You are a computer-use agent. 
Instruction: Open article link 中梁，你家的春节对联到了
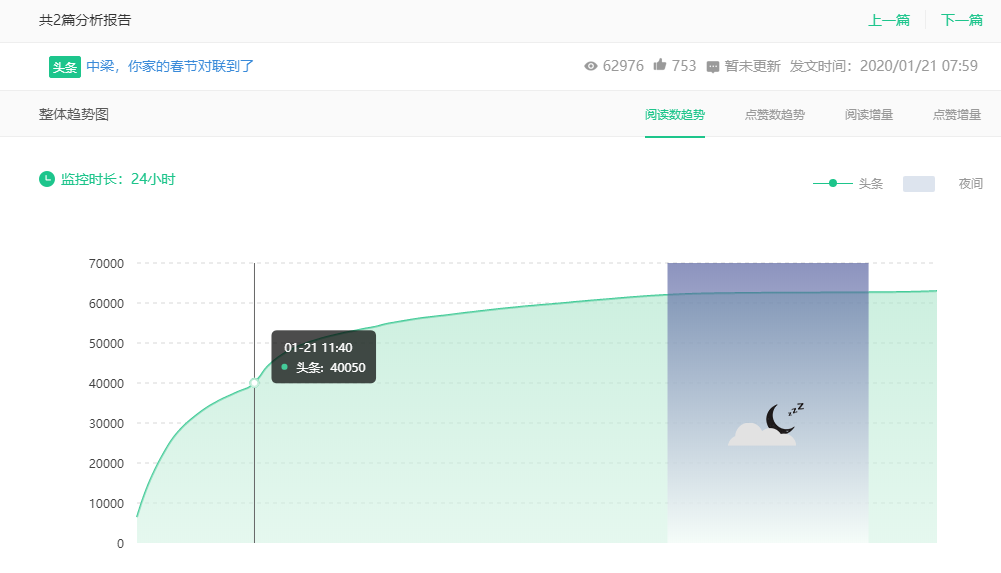tap(170, 67)
